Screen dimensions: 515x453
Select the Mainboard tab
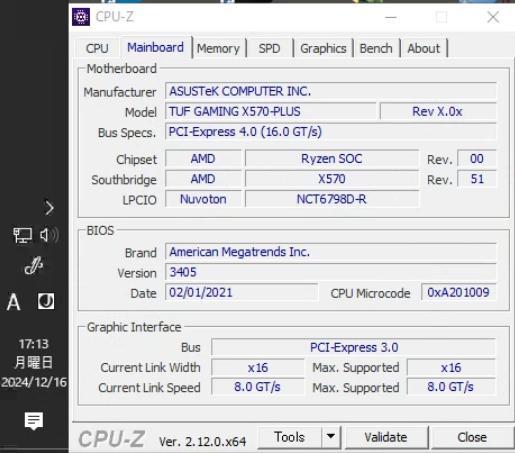(x=155, y=47)
